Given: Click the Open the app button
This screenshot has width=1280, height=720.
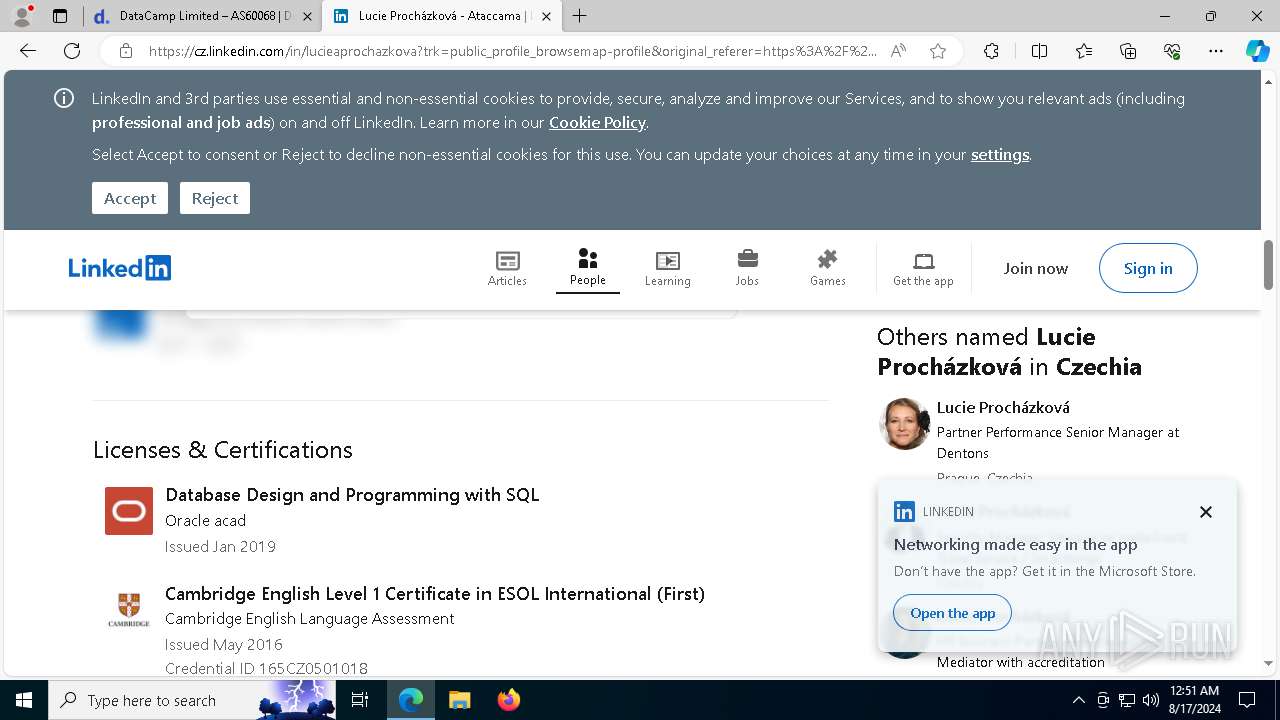Looking at the screenshot, I should tap(952, 613).
